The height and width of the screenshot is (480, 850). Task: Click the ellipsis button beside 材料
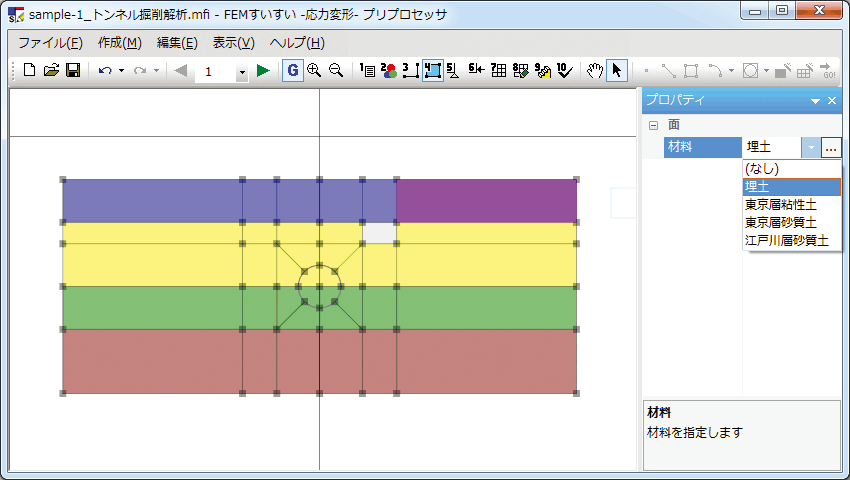pyautogui.click(x=831, y=147)
